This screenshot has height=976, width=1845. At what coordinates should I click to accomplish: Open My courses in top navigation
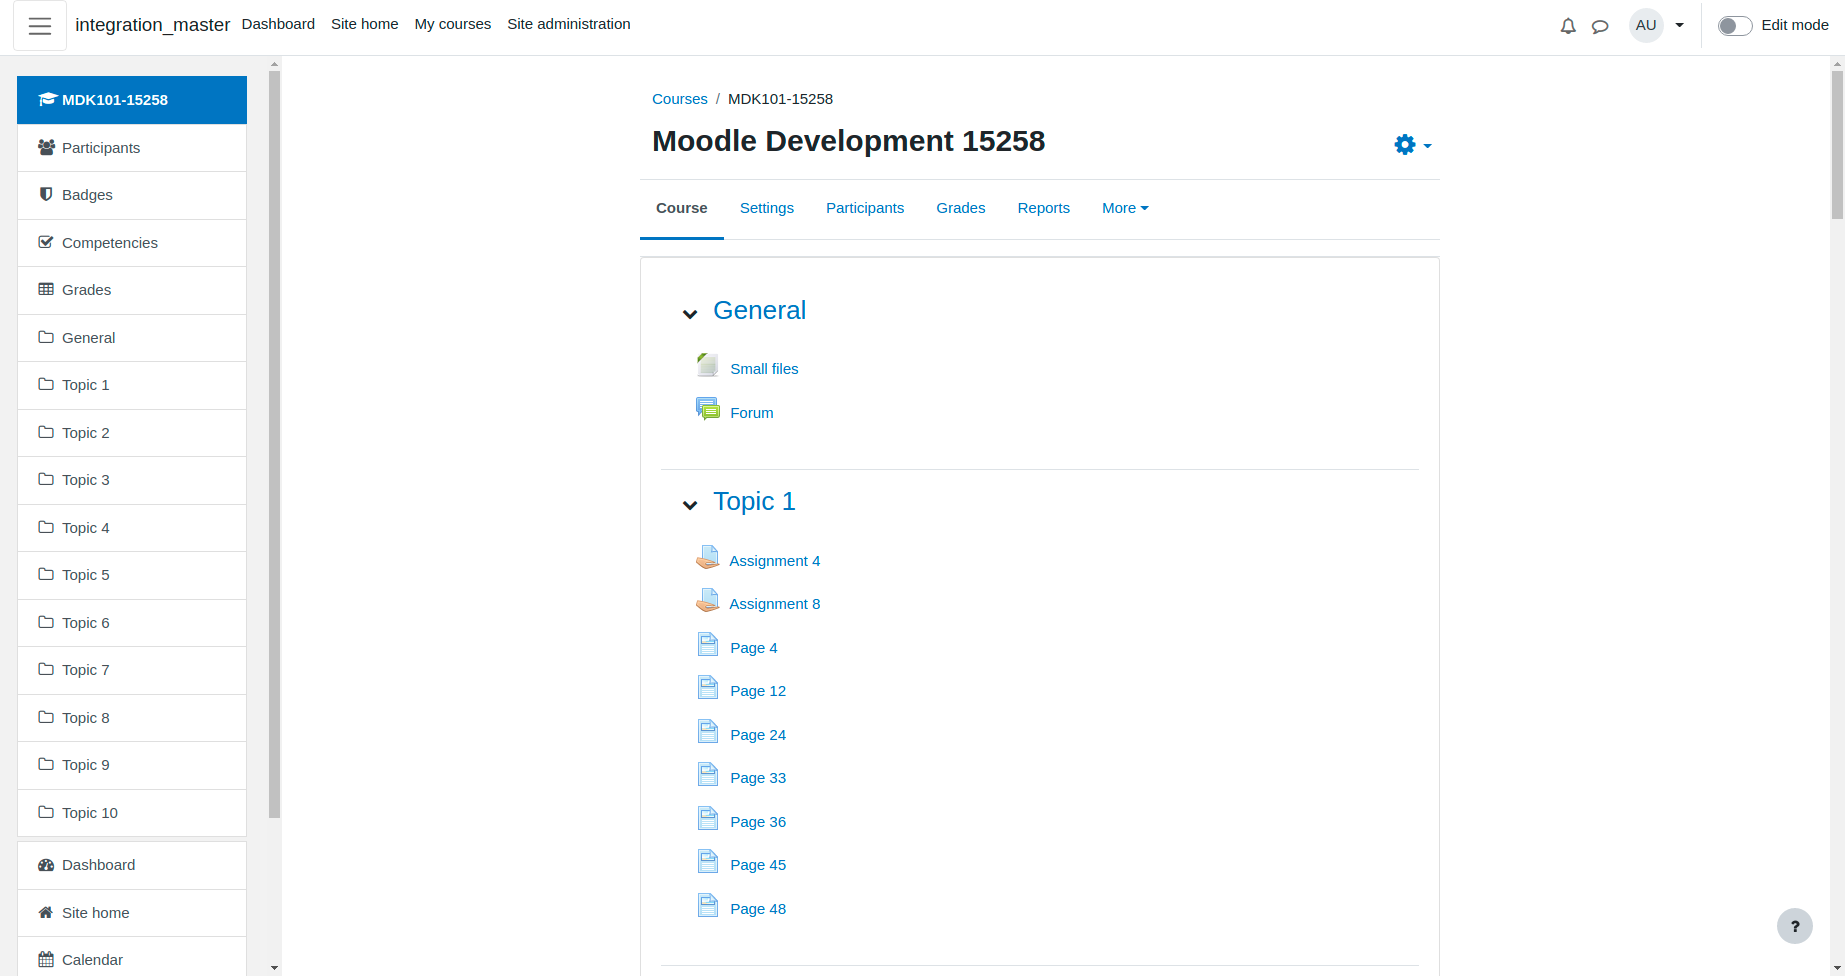[x=453, y=24]
